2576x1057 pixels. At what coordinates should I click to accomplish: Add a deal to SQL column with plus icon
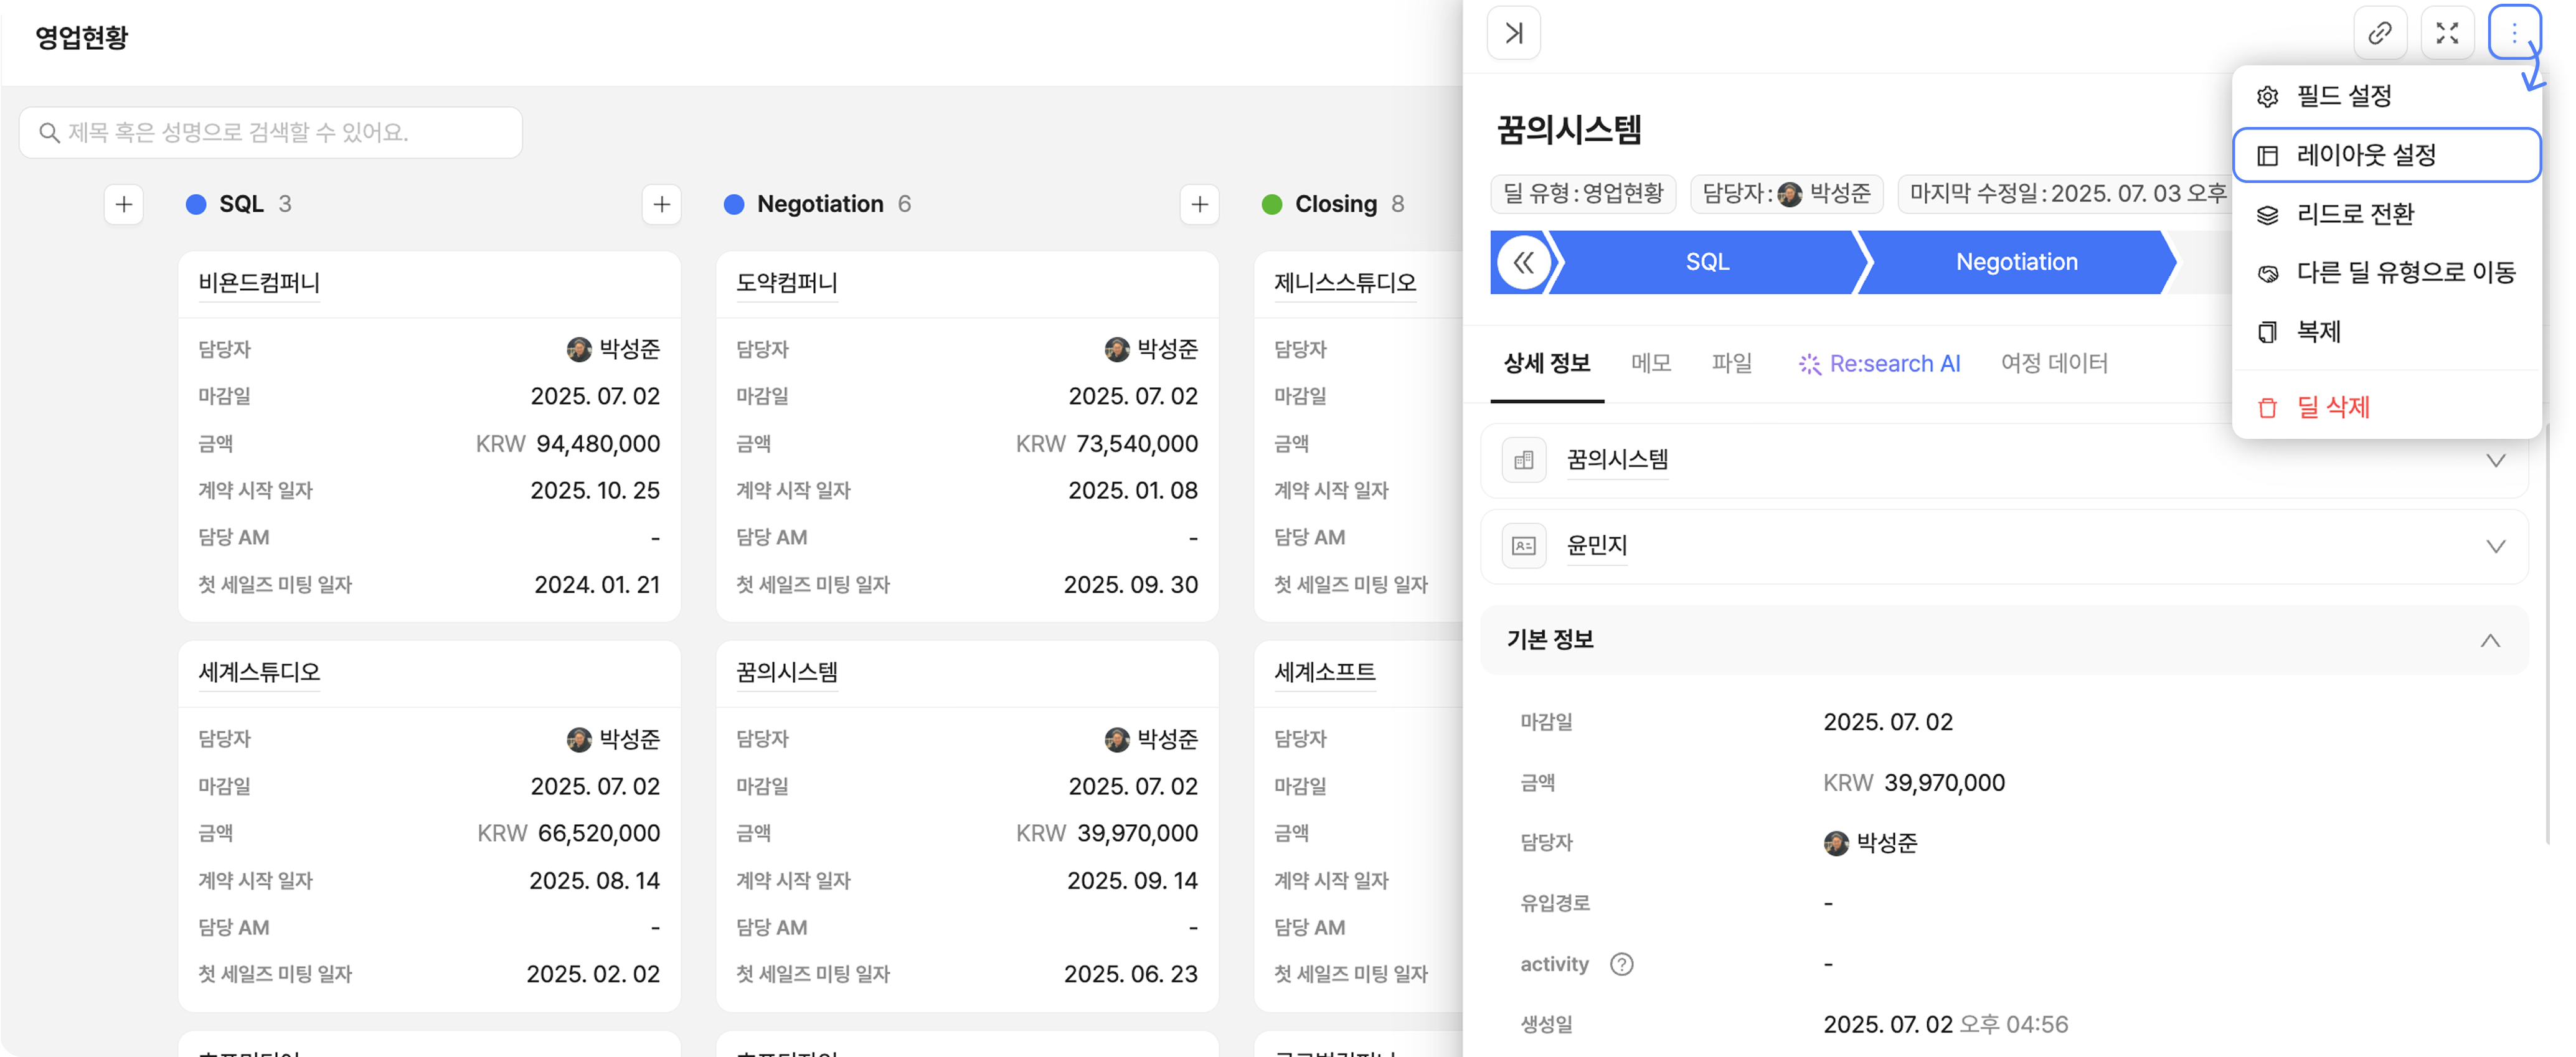tap(124, 204)
